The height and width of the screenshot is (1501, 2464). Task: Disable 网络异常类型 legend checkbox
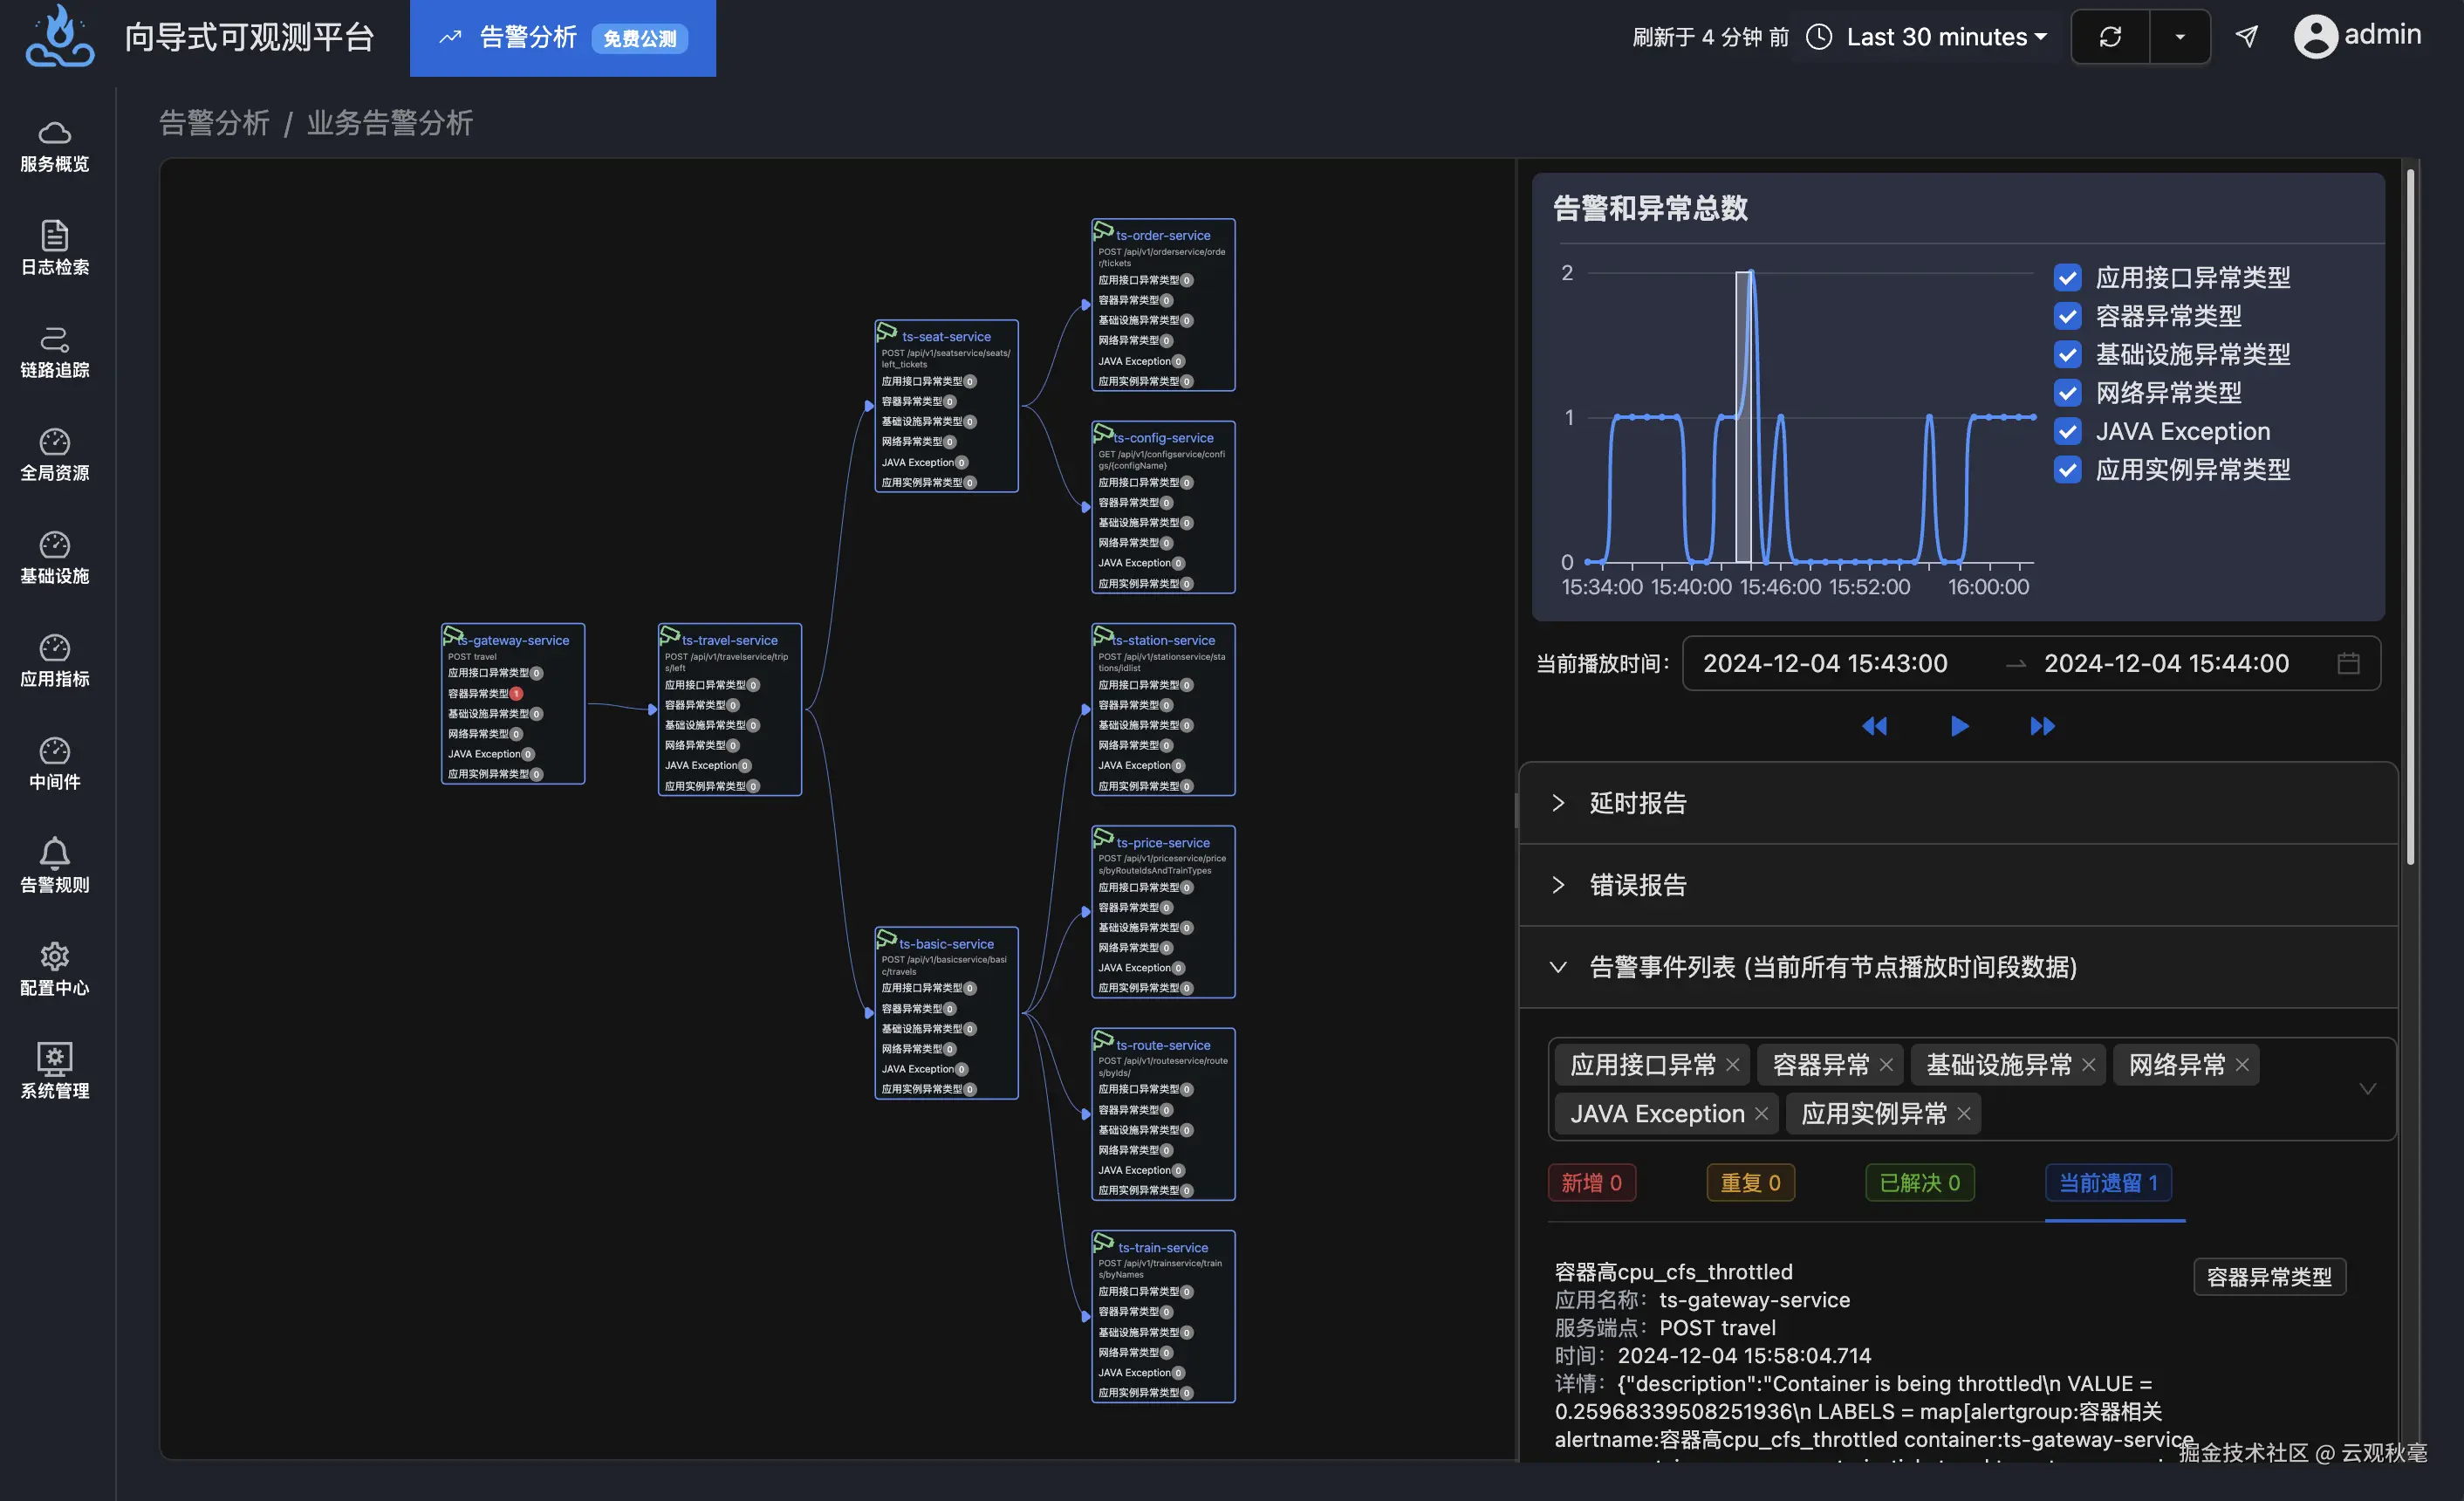[x=2067, y=393]
